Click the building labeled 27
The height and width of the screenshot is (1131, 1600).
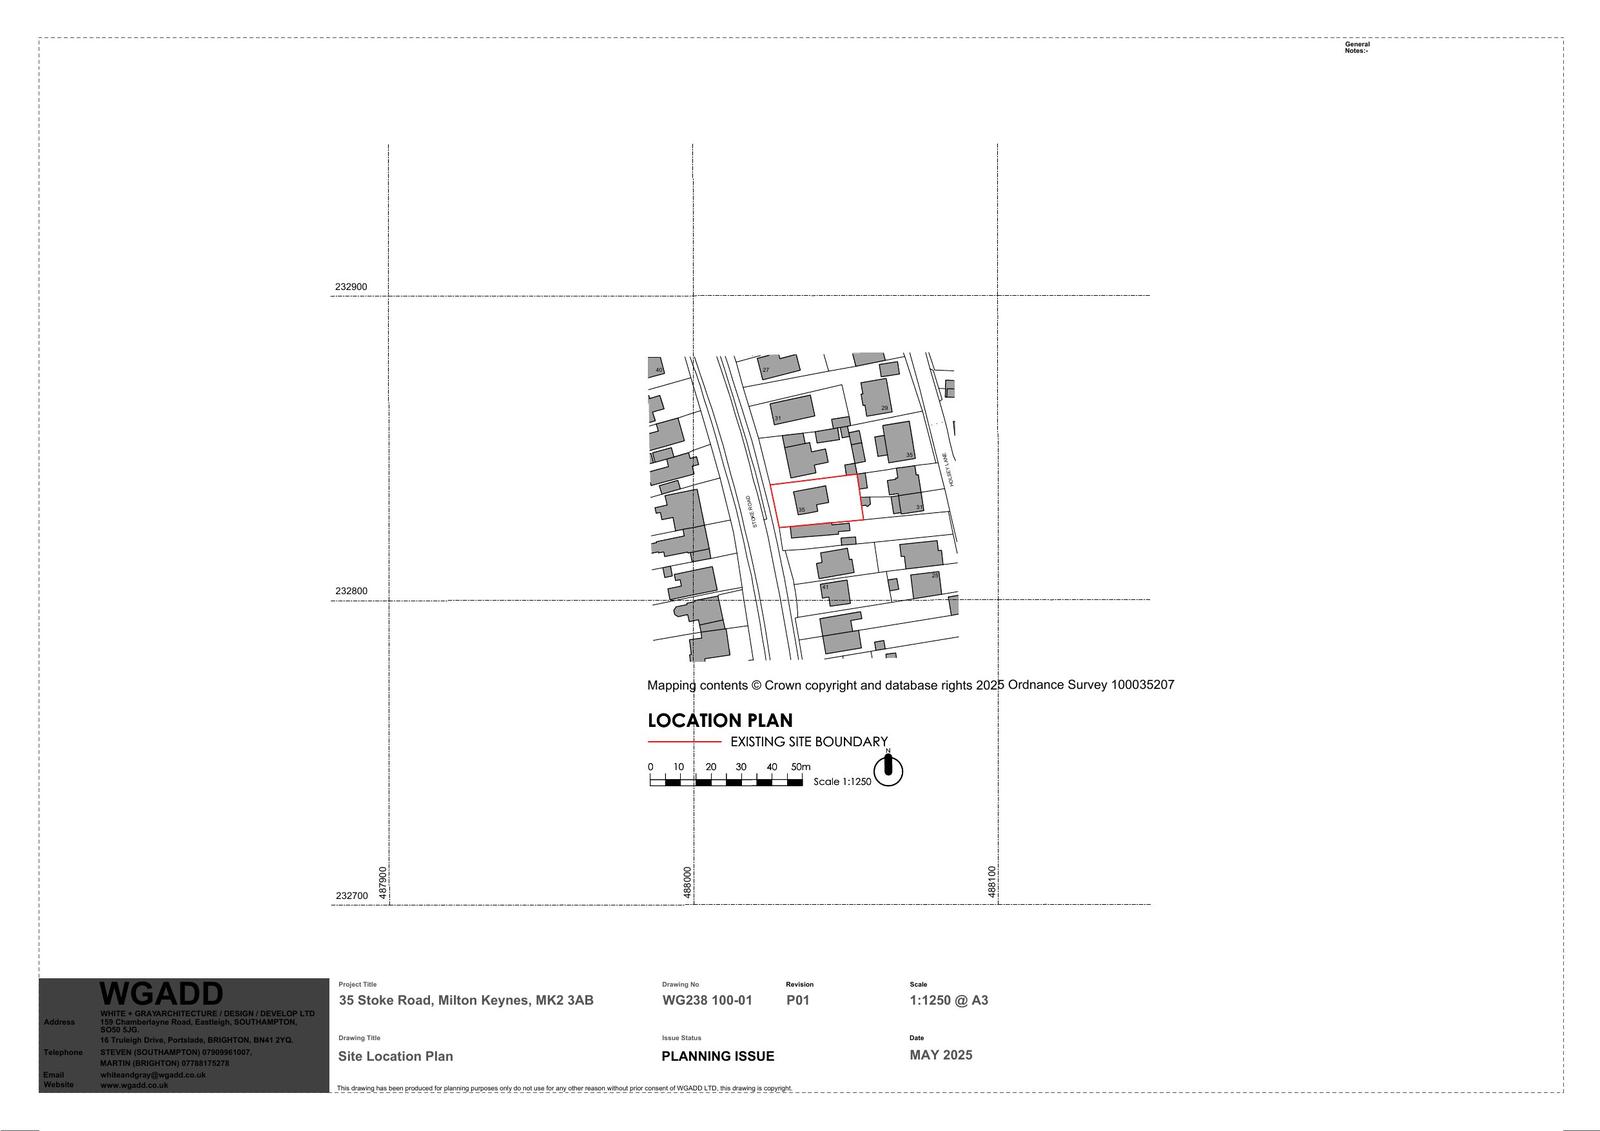coord(779,365)
